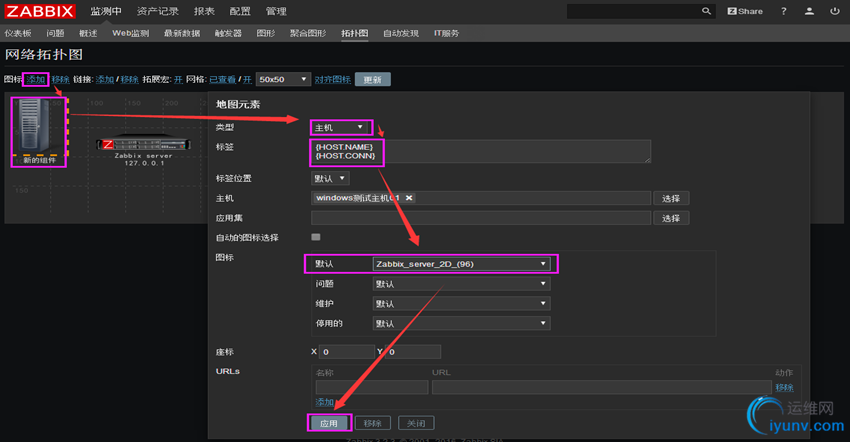
Task: Click the 链接 移除 link
Action: (x=129, y=80)
